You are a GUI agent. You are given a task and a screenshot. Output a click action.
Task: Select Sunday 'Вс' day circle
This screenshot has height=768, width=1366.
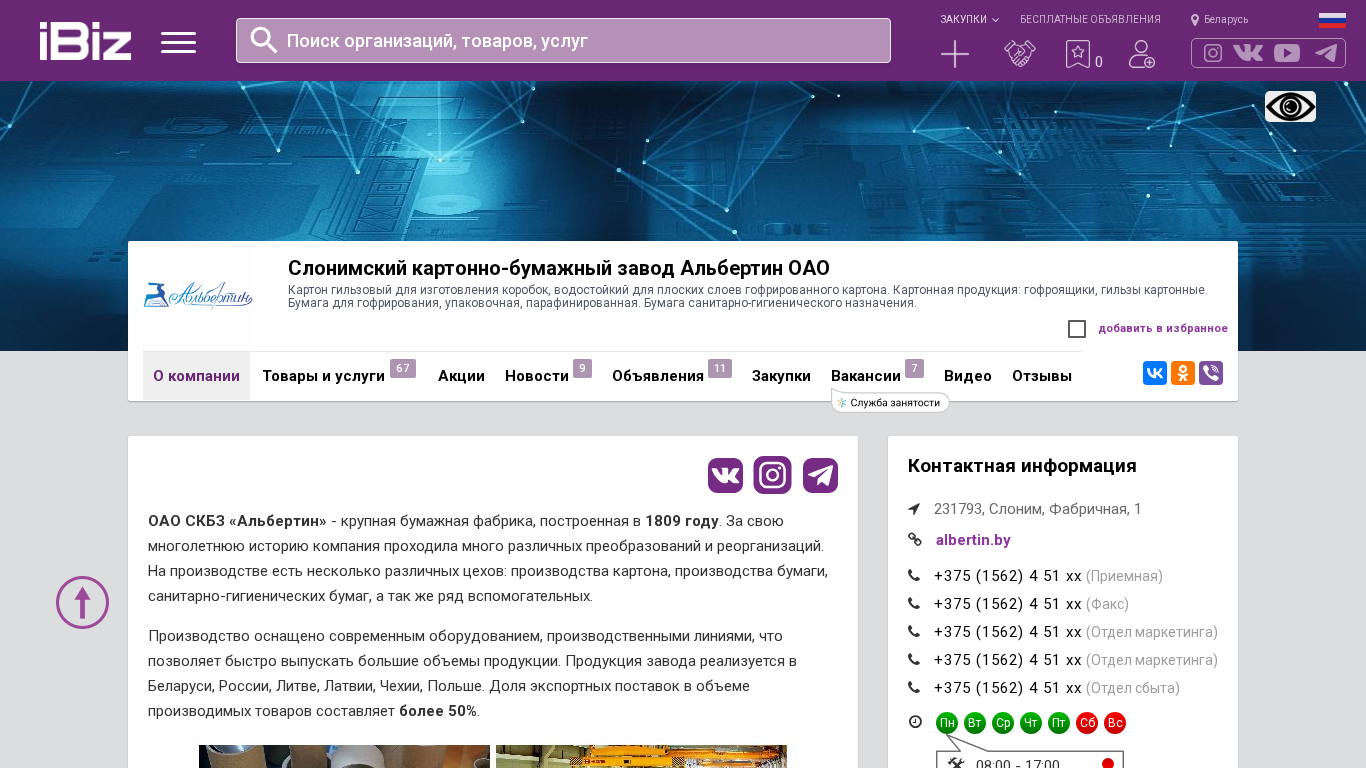click(1115, 723)
